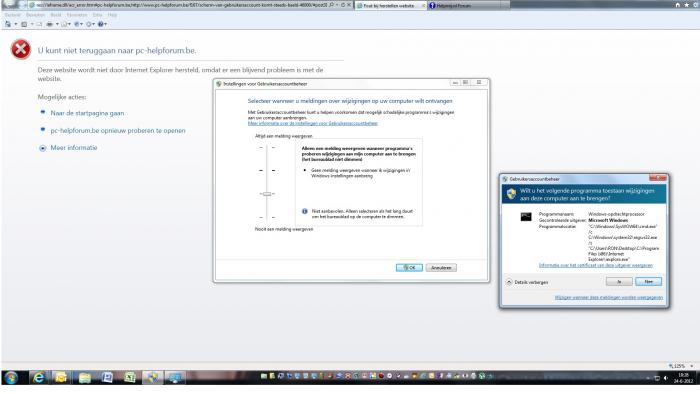Confirm UAC settings with the OK button

coord(409,267)
